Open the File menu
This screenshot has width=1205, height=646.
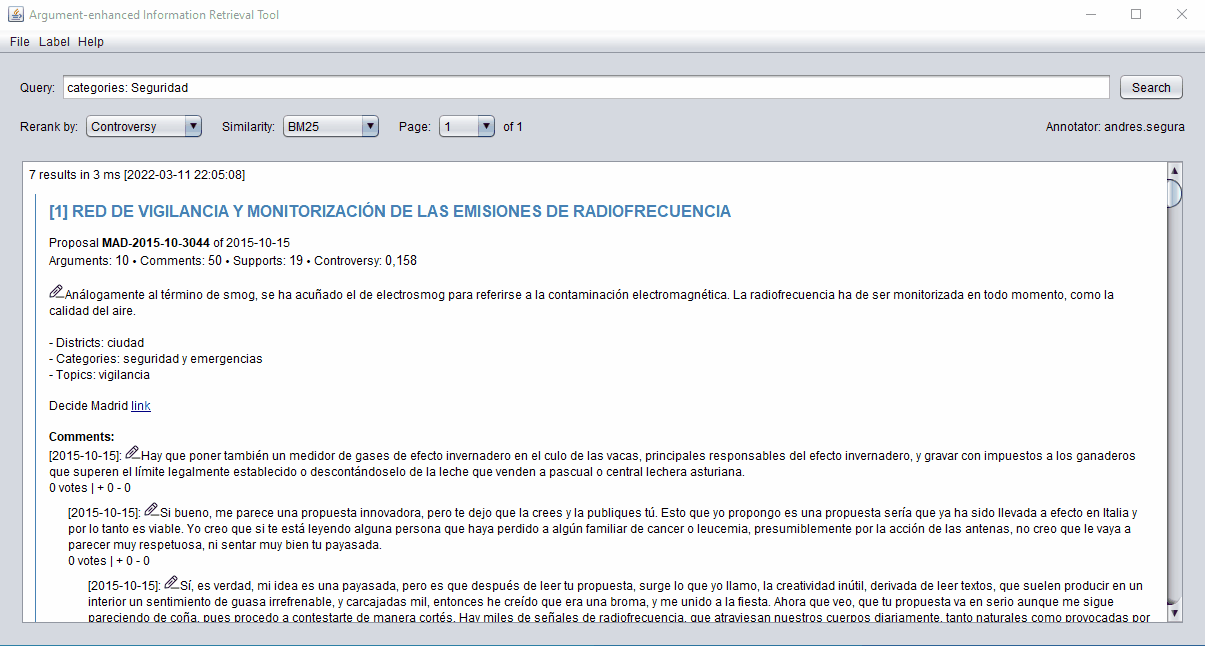pos(20,42)
